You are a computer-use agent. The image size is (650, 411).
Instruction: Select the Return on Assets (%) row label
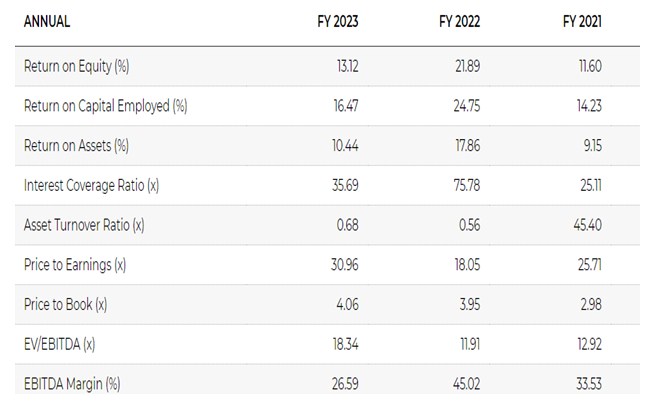click(76, 146)
